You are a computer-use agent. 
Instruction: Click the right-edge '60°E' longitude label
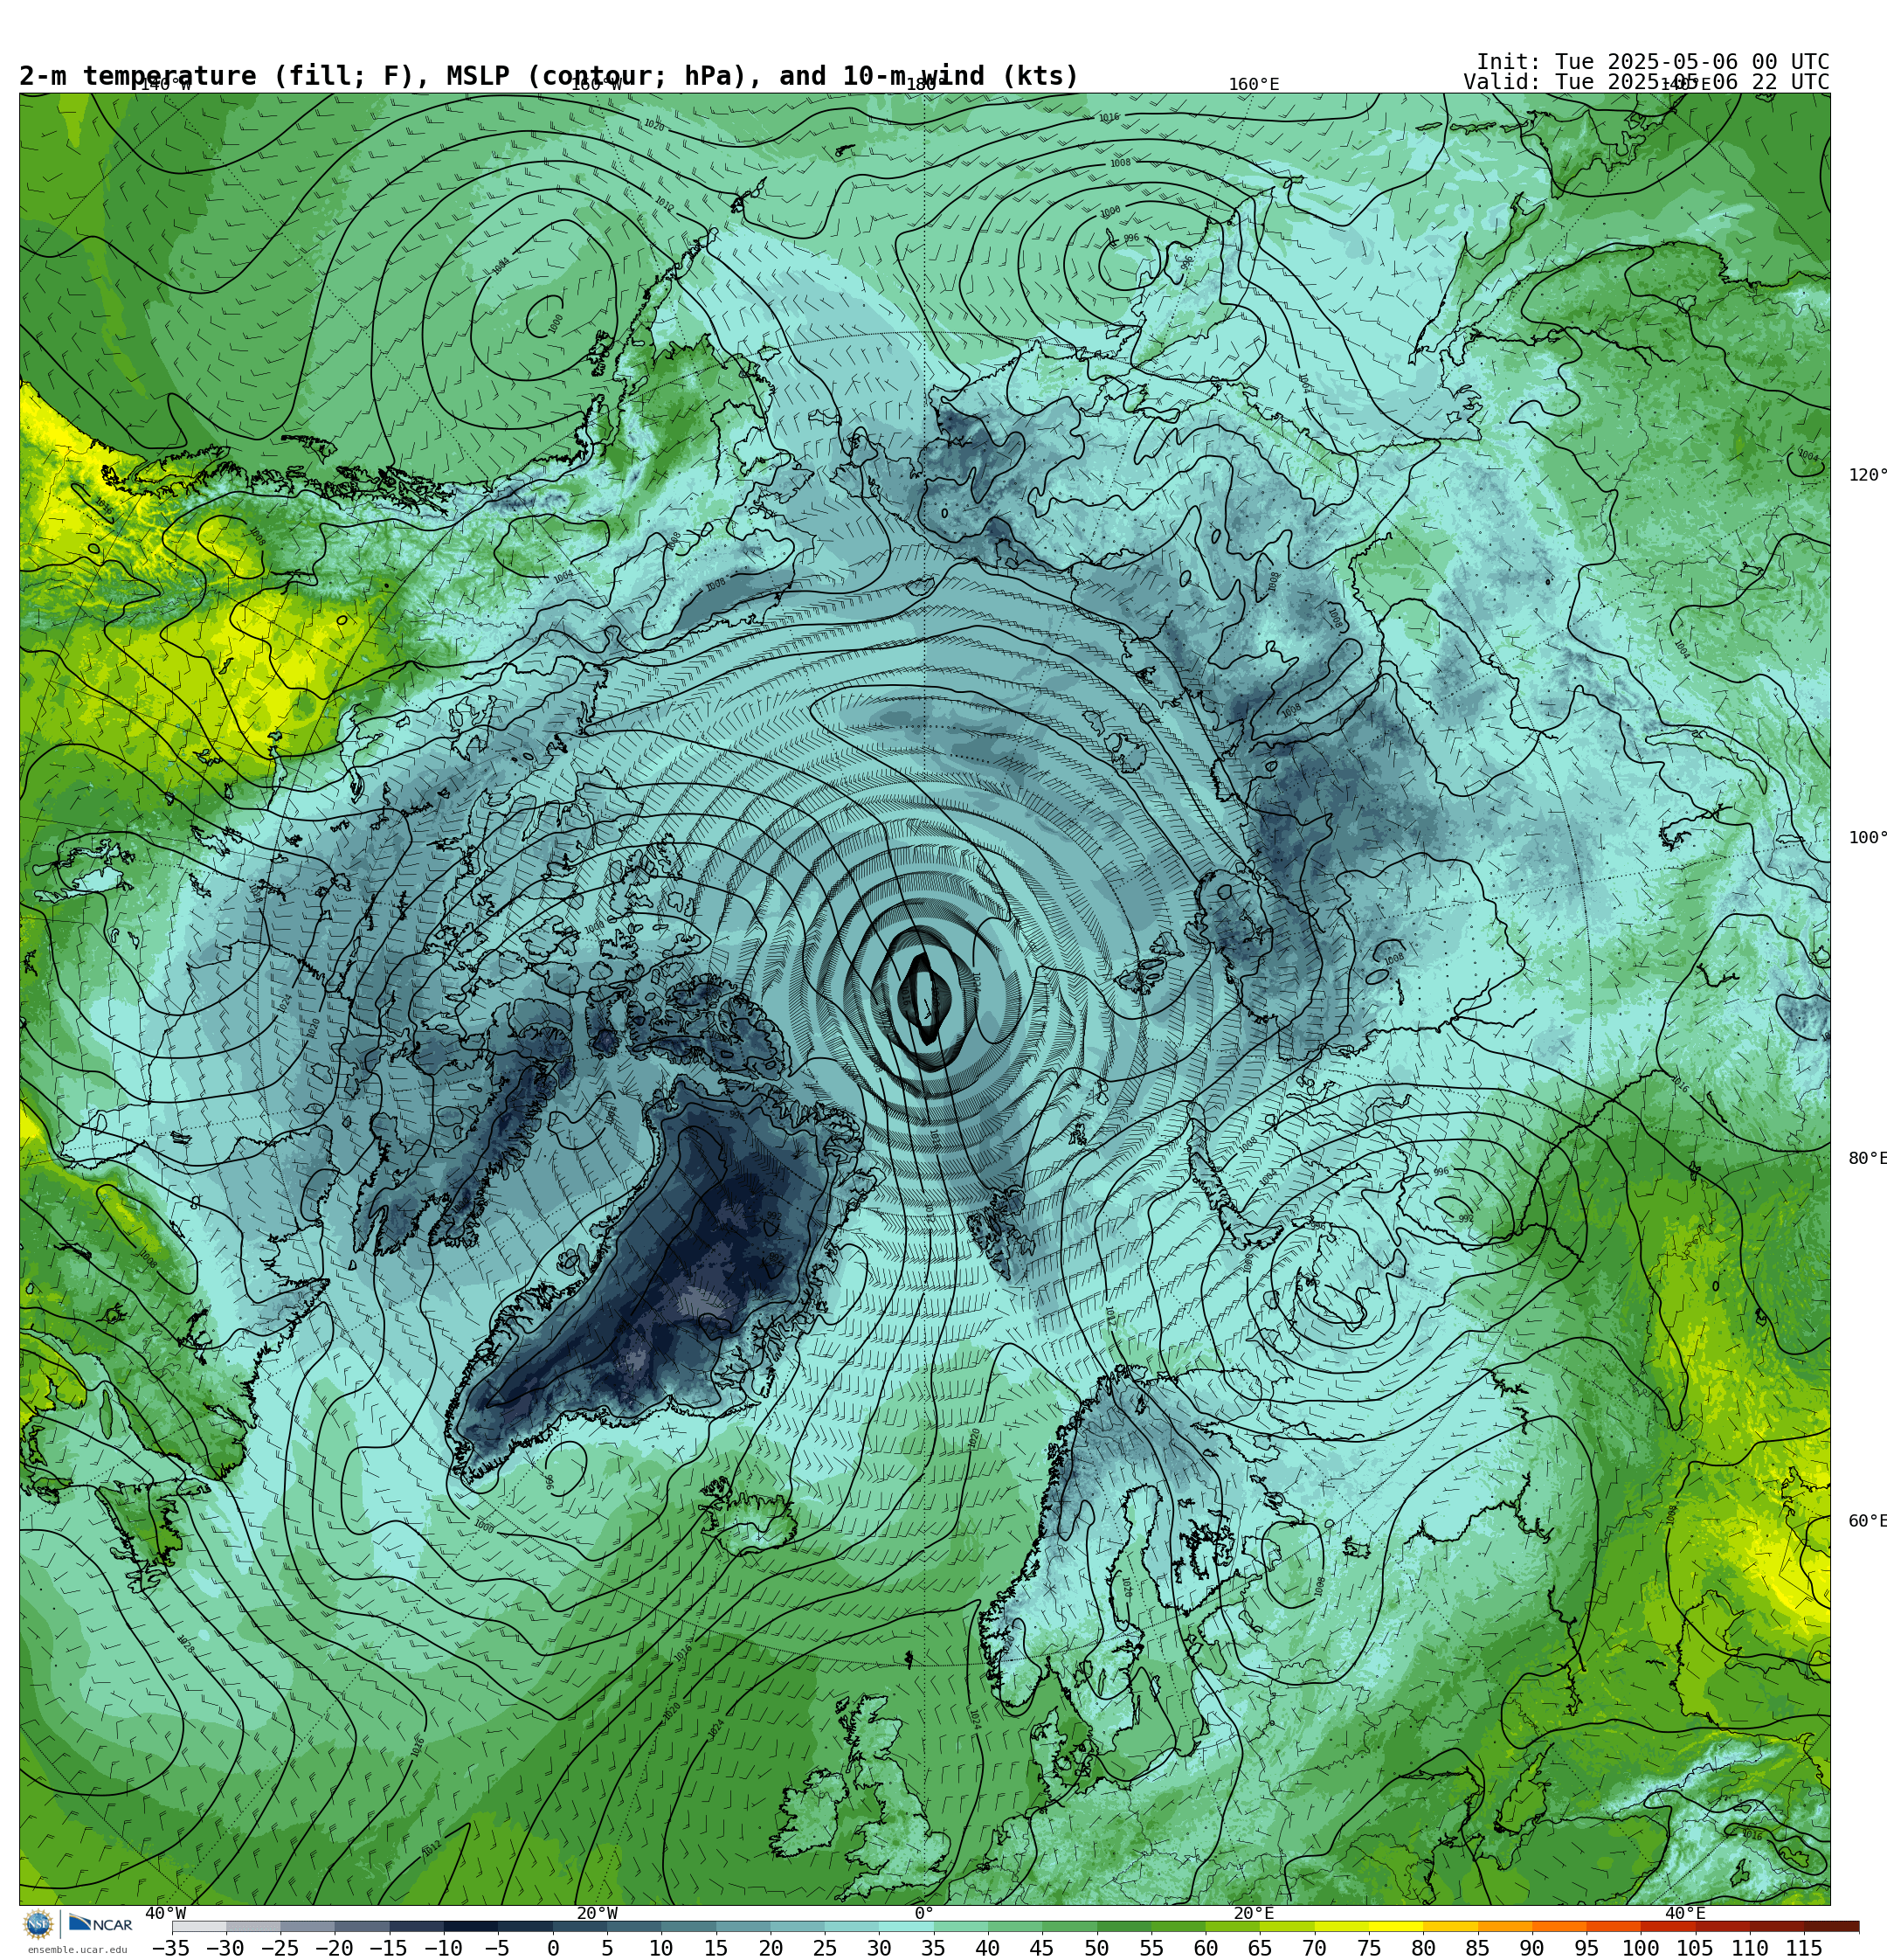tap(1867, 1521)
